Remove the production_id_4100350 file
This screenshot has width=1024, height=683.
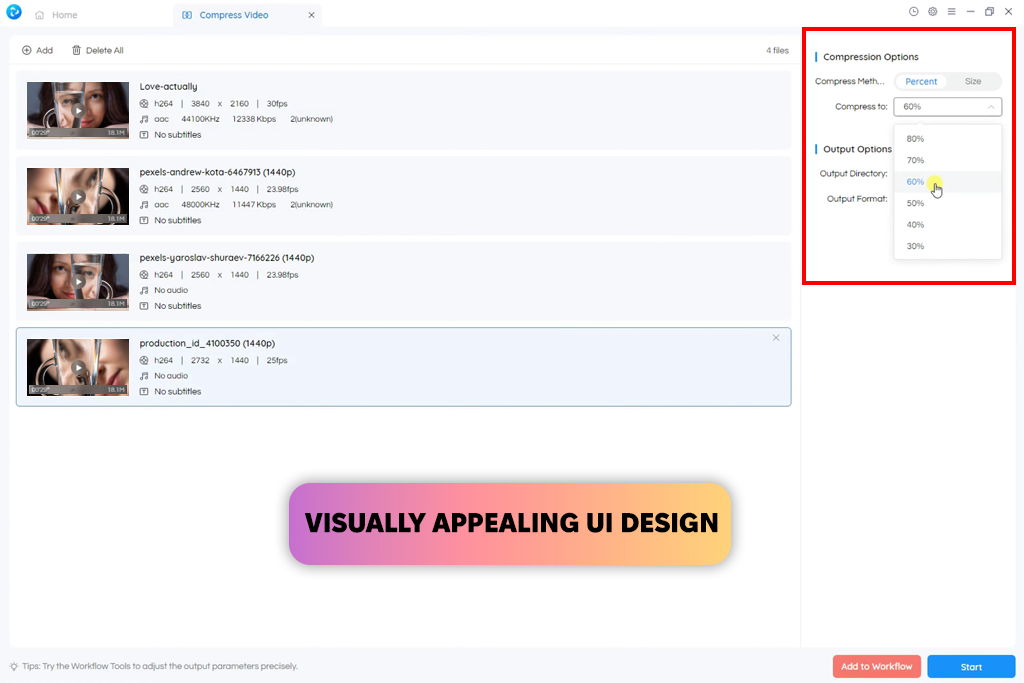point(776,338)
